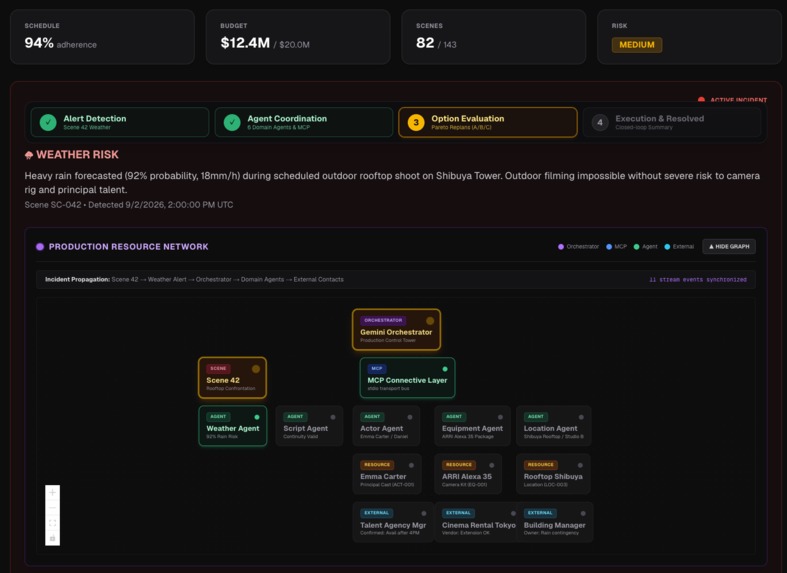Viewport: 787px width, 573px height.
Task: Click the gray step 4 circle
Action: click(600, 122)
